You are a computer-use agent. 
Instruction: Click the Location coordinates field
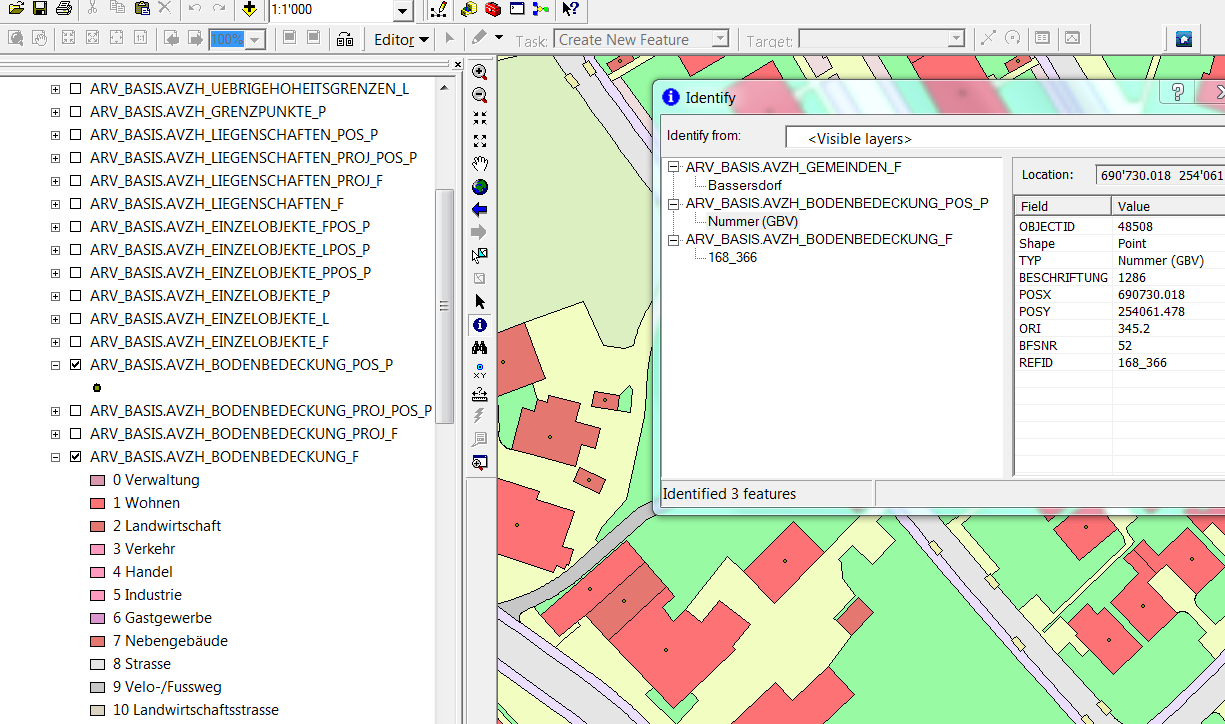pyautogui.click(x=1160, y=175)
